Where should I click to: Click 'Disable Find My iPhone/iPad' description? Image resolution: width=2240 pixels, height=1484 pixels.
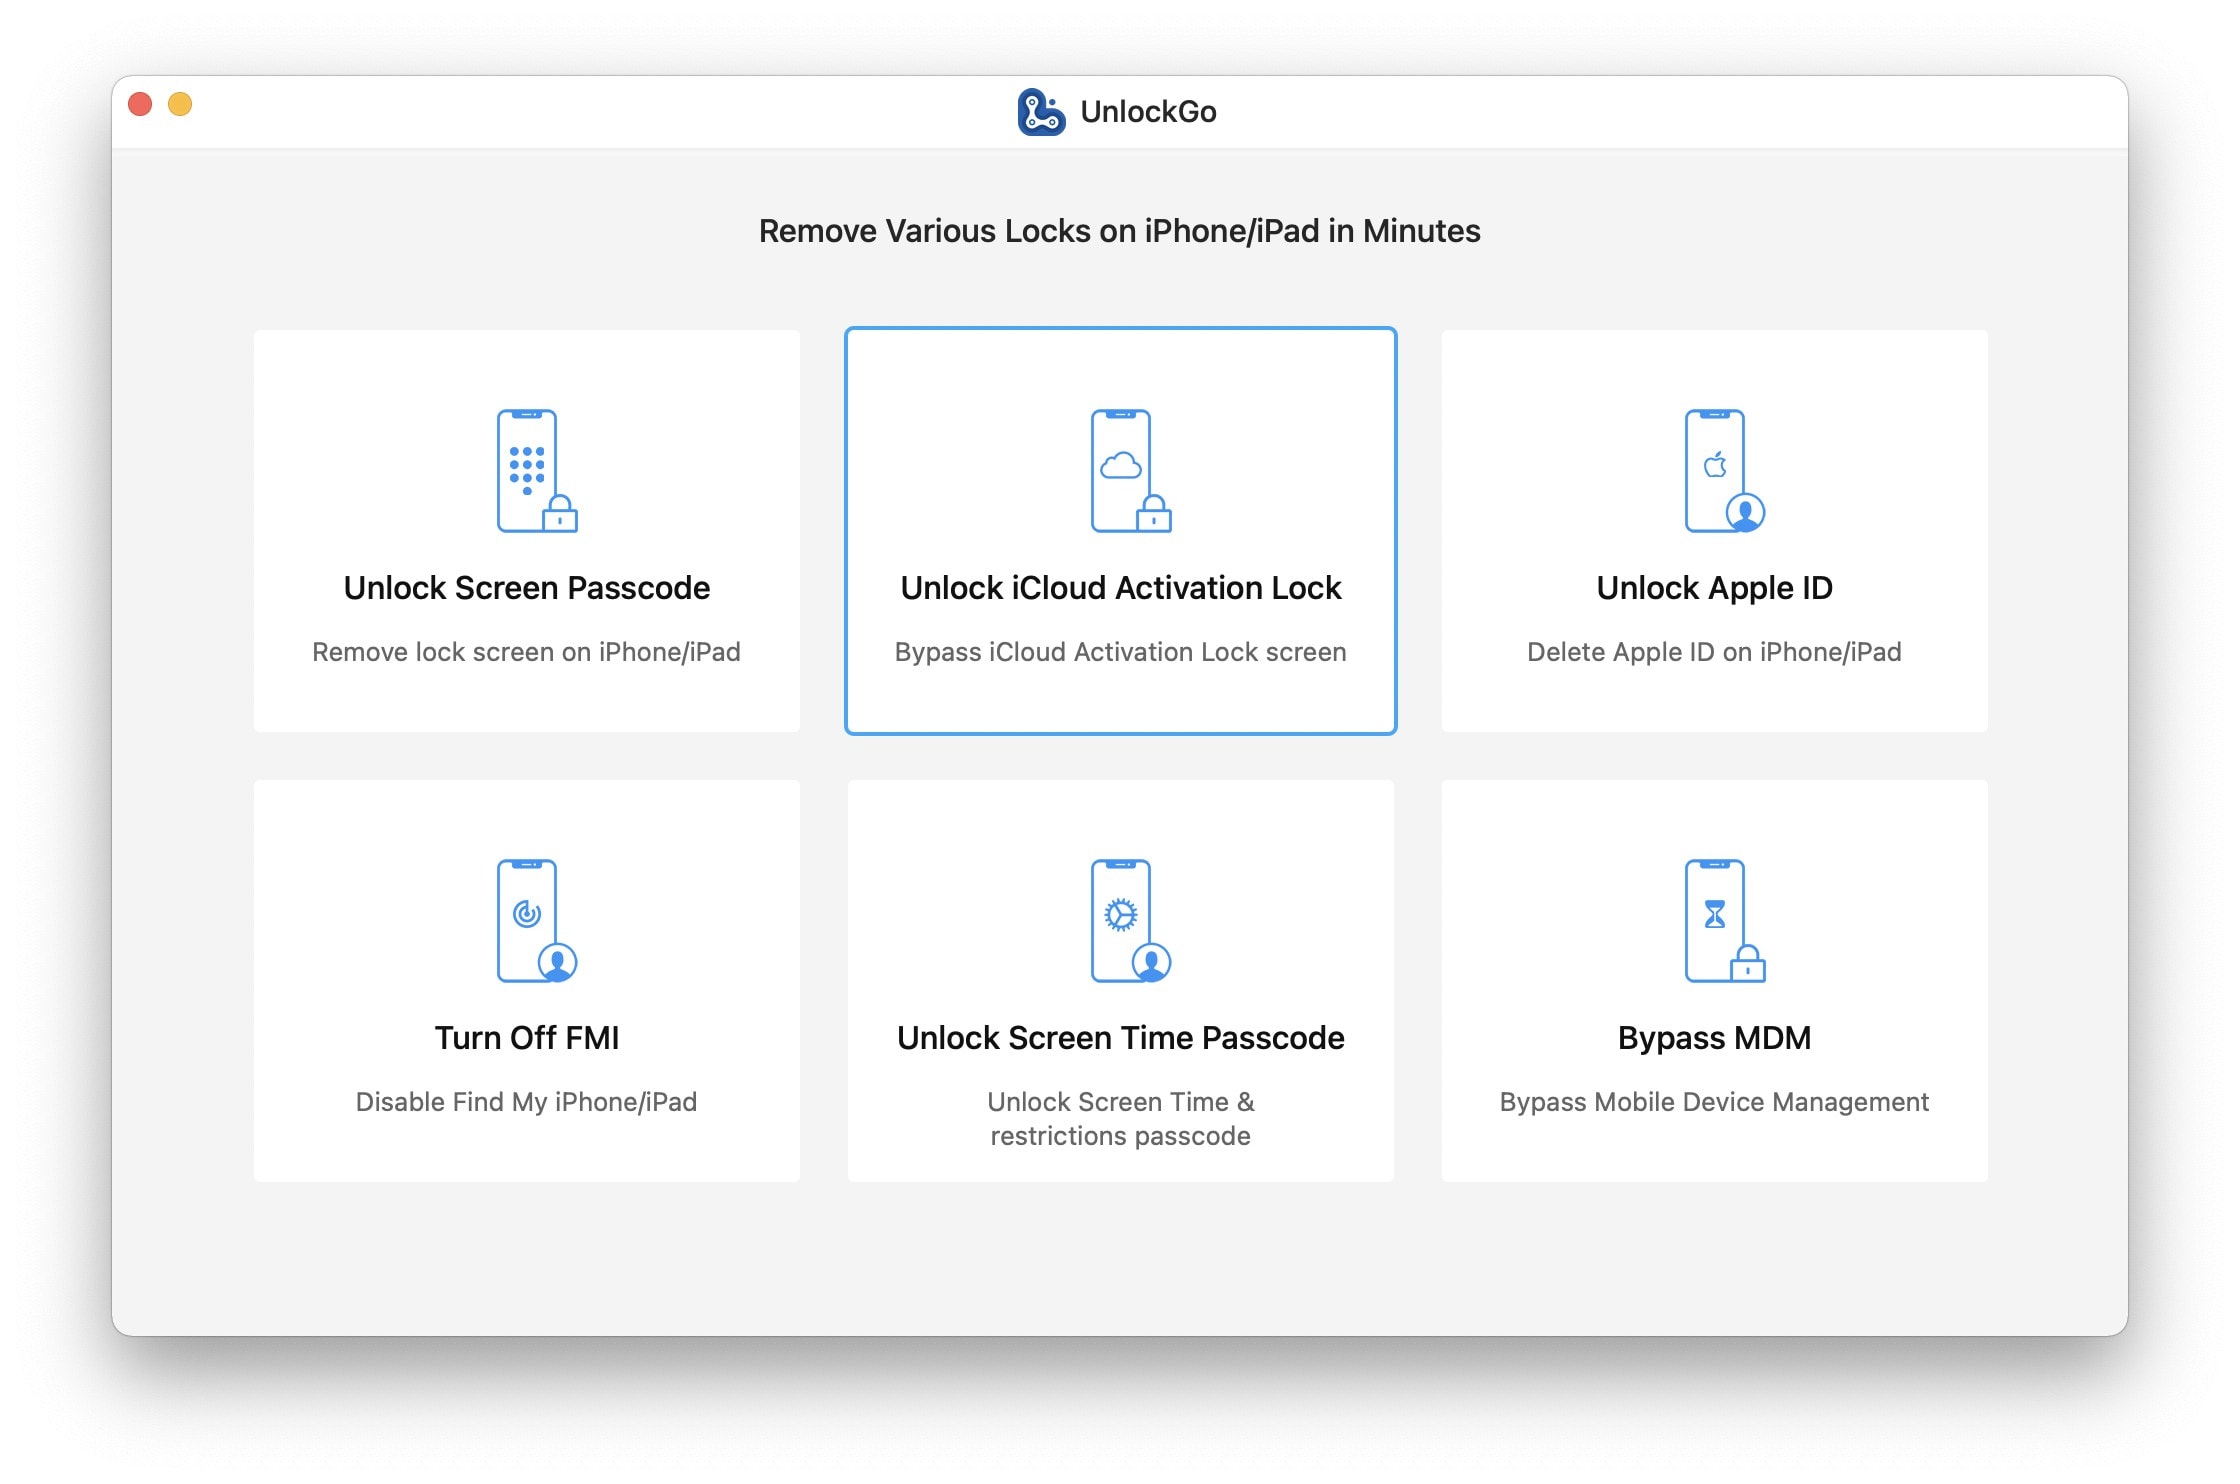(526, 1102)
